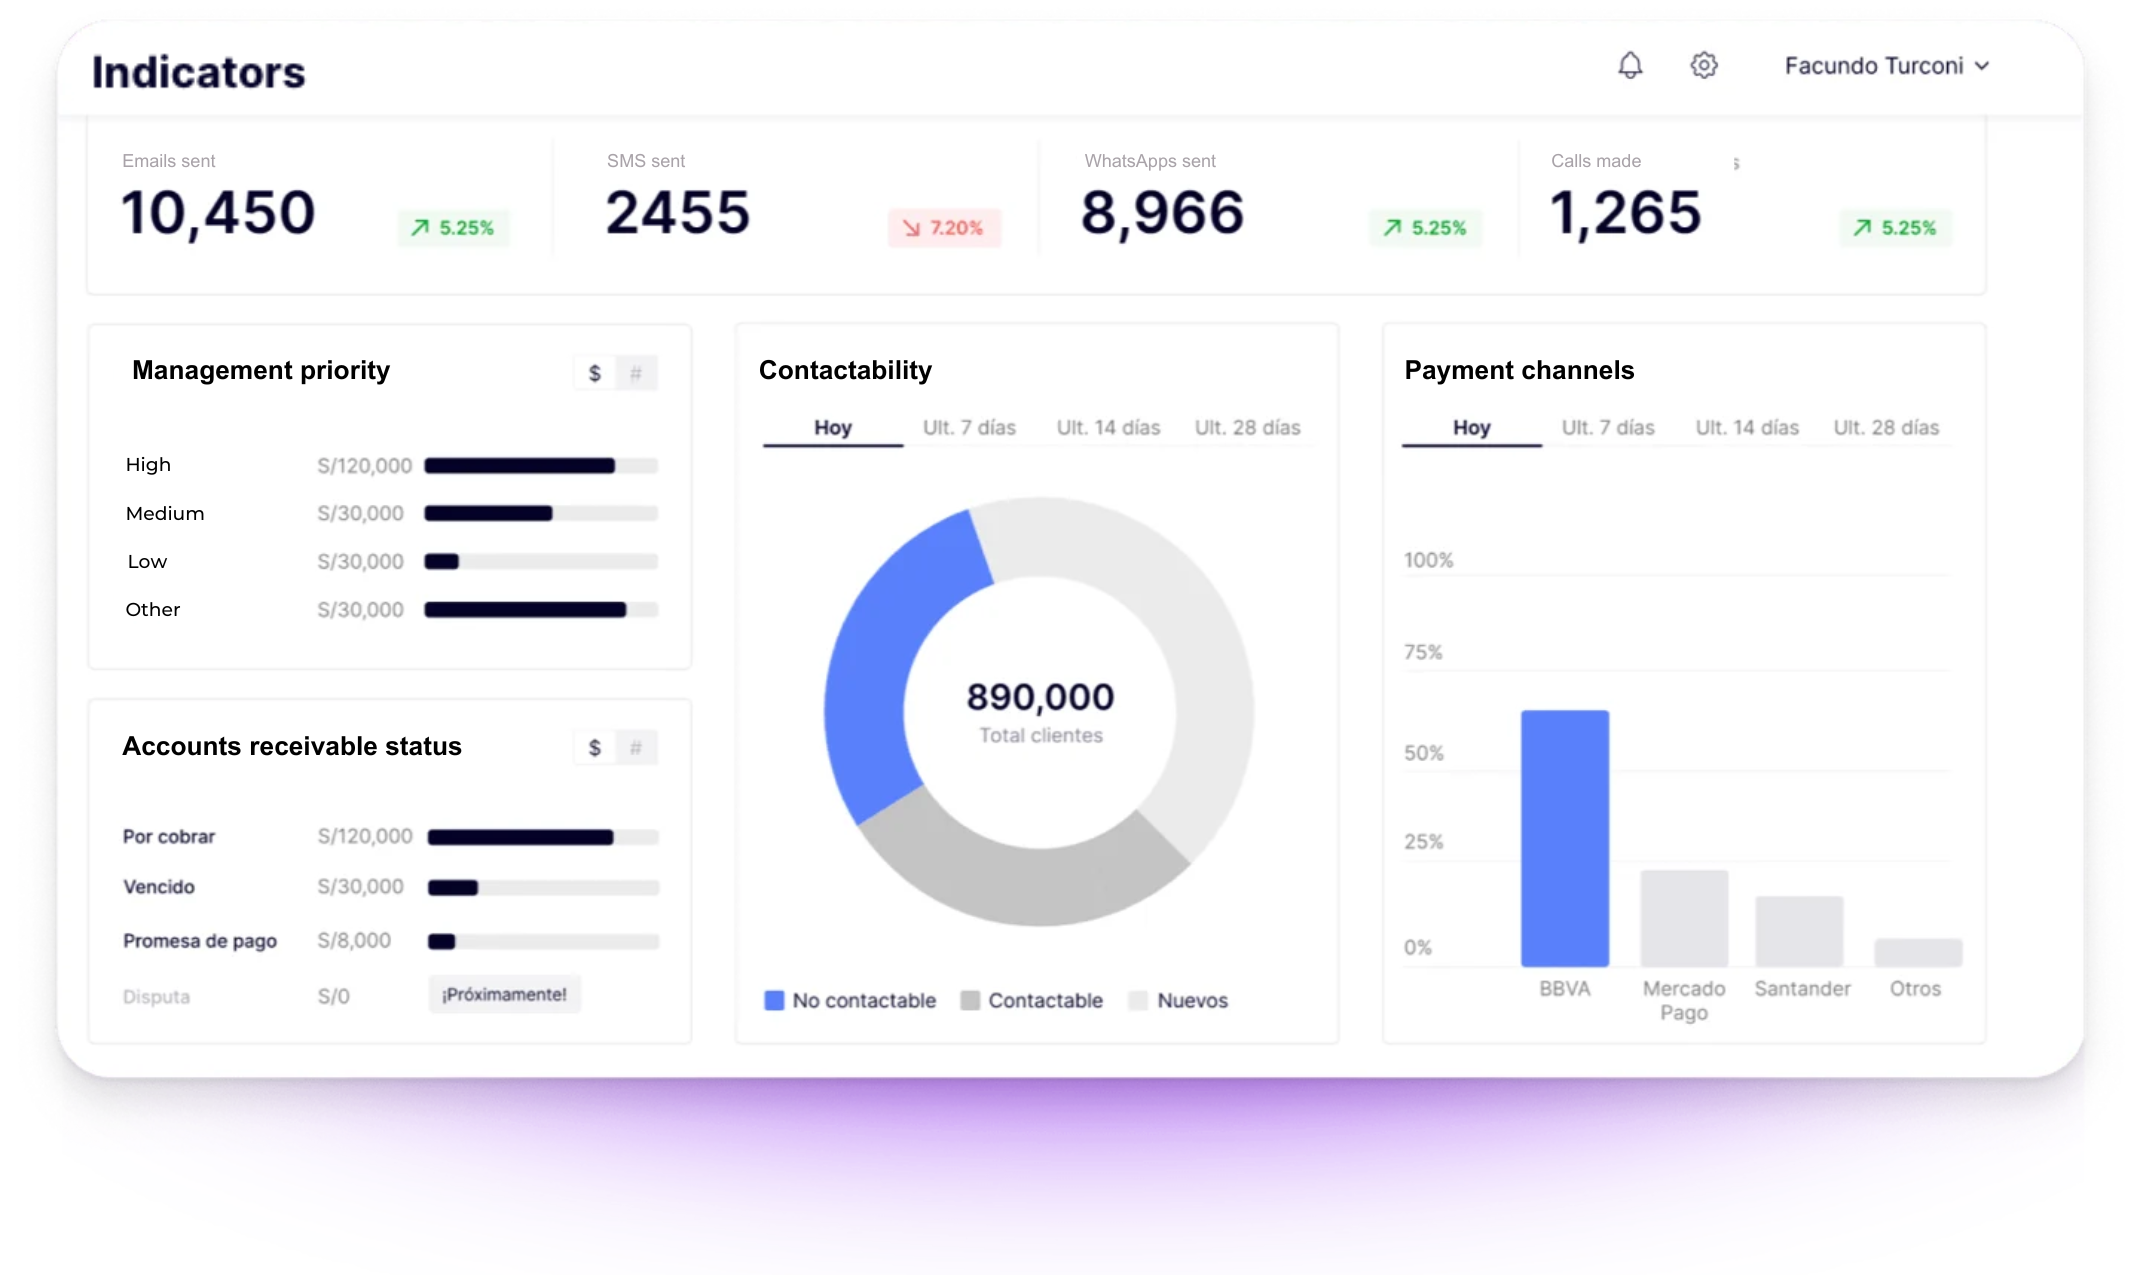Select Ult. 7 días in Payment channels
The height and width of the screenshot is (1275, 2140).
click(x=1608, y=428)
